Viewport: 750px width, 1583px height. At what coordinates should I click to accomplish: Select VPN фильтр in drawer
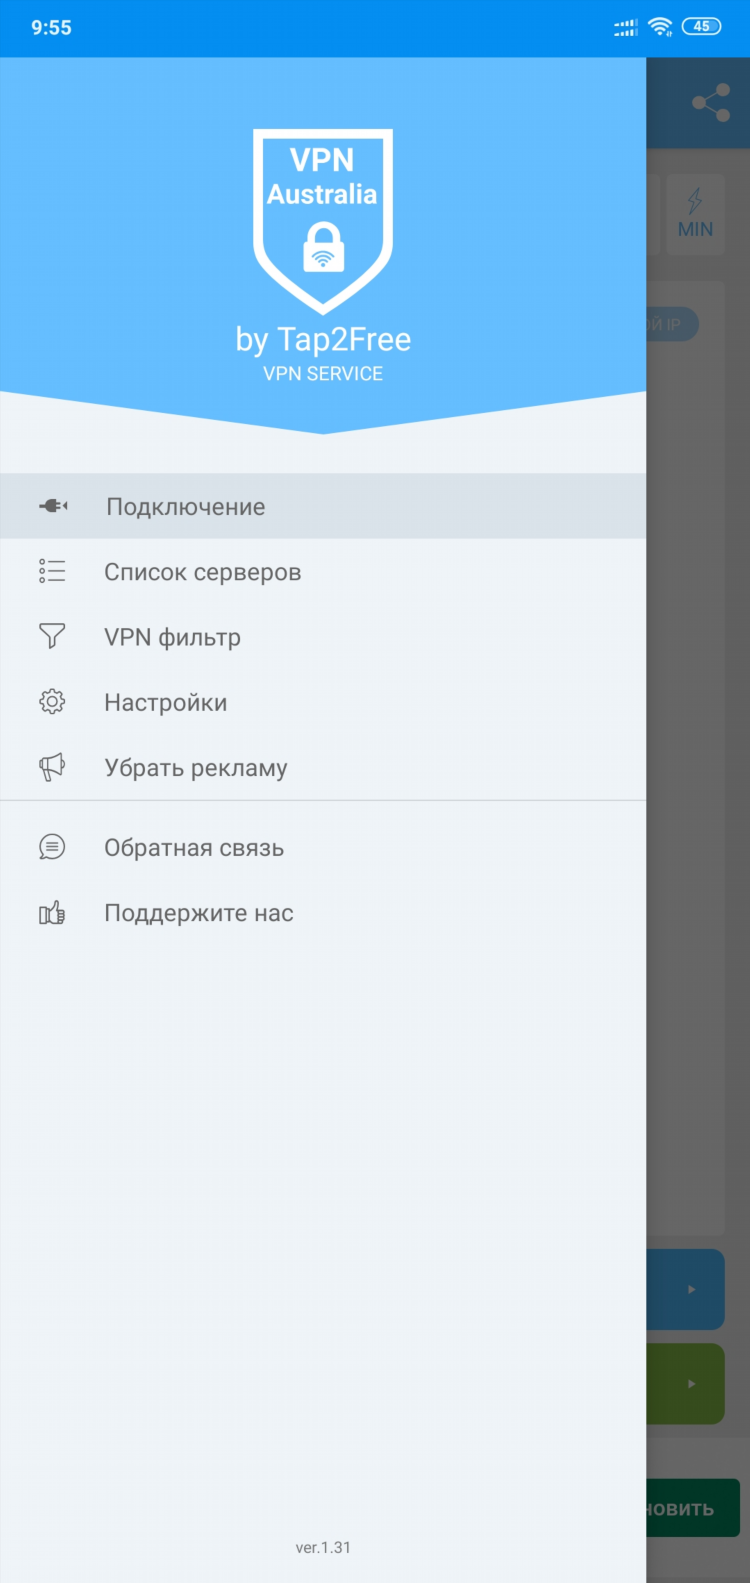[323, 637]
